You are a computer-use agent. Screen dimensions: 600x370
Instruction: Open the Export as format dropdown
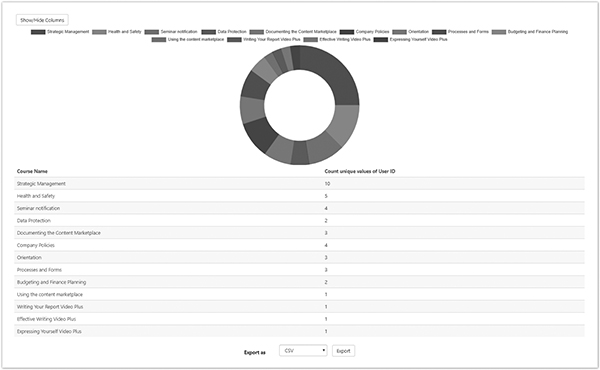[x=303, y=350]
